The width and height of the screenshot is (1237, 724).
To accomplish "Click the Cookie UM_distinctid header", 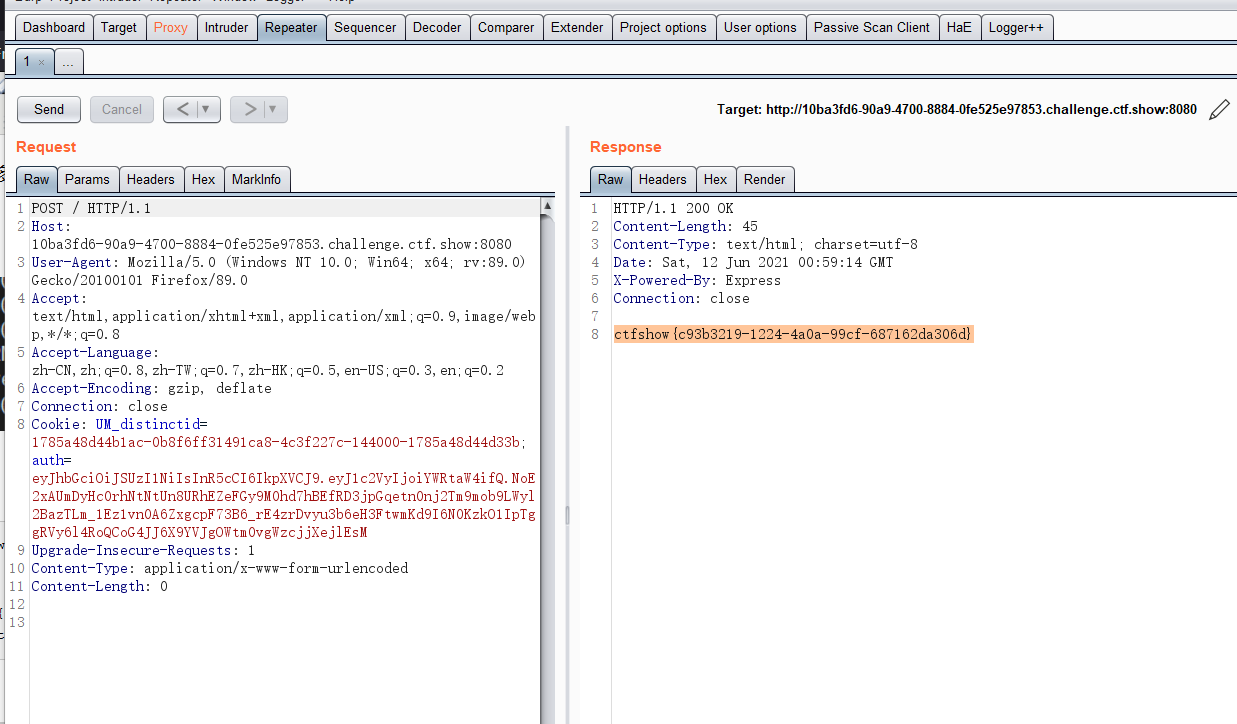I will coord(279,433).
